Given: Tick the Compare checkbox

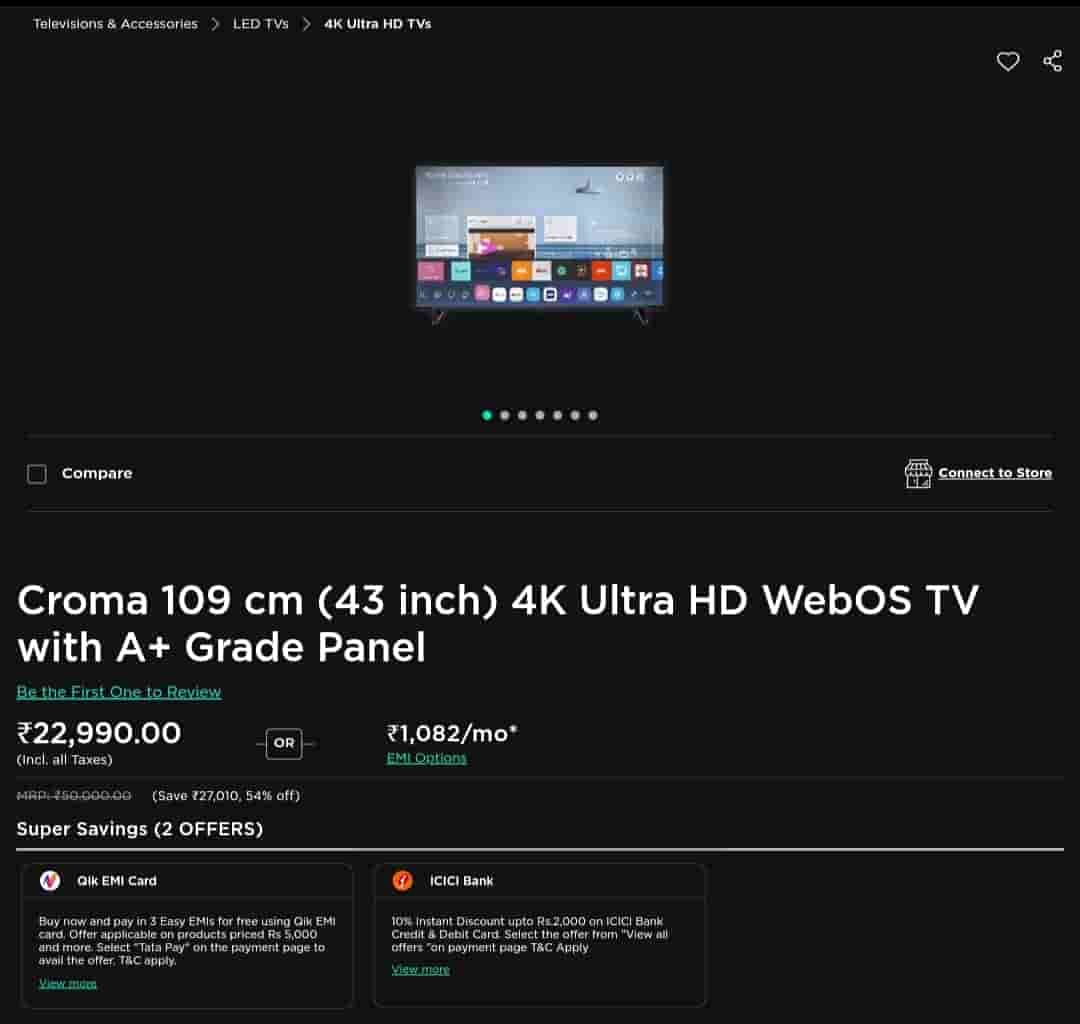Looking at the screenshot, I should coord(37,474).
